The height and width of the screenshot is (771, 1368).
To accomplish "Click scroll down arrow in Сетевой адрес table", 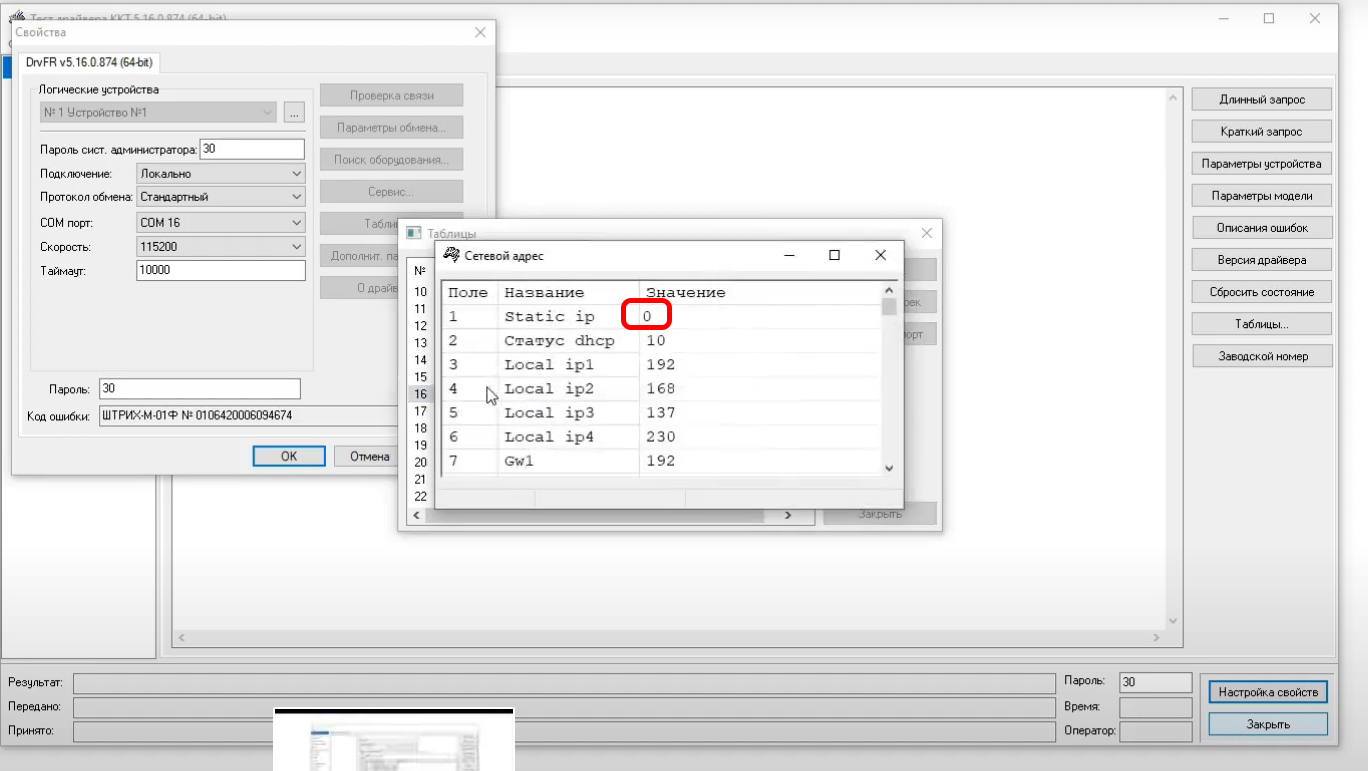I will (888, 467).
